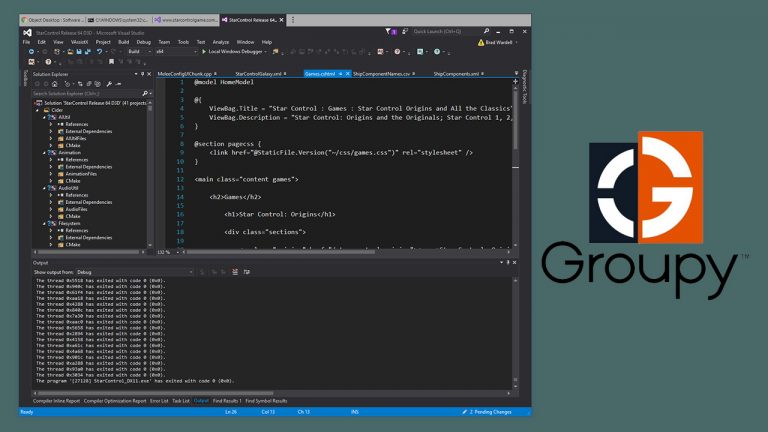Click the Pending Changes pencil icon

[x=464, y=412]
